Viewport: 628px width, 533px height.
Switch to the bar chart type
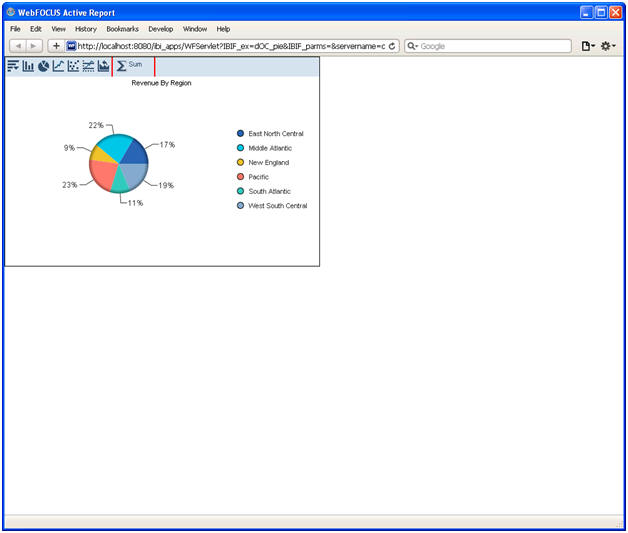(x=28, y=66)
